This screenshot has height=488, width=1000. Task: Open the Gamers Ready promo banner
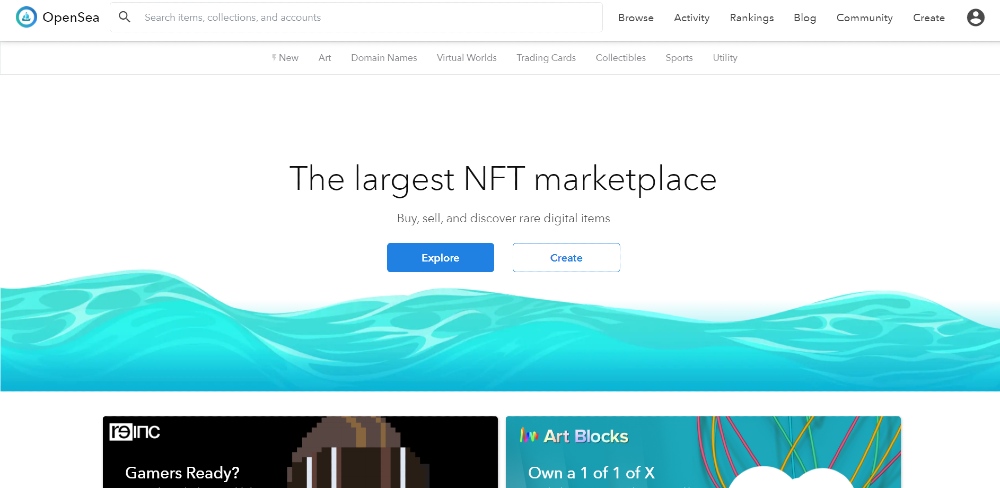click(300, 452)
